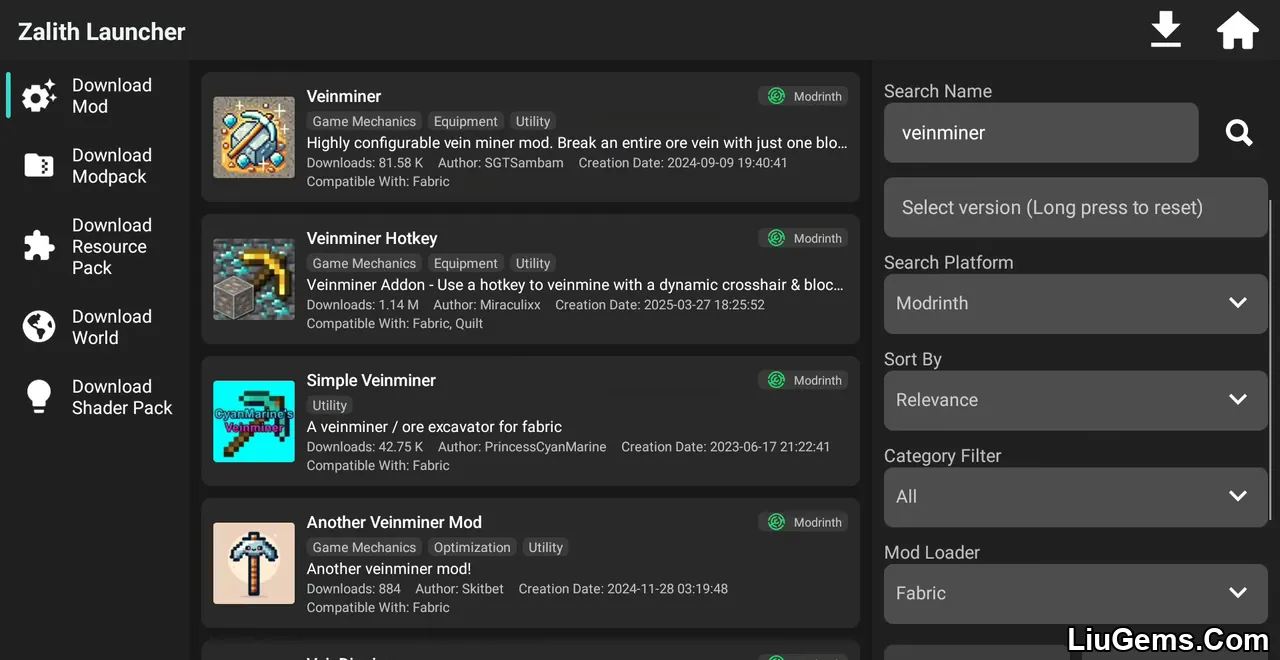Click the Modrinth logo on Simple Veinminer card
The width and height of the screenshot is (1280, 660).
776,380
